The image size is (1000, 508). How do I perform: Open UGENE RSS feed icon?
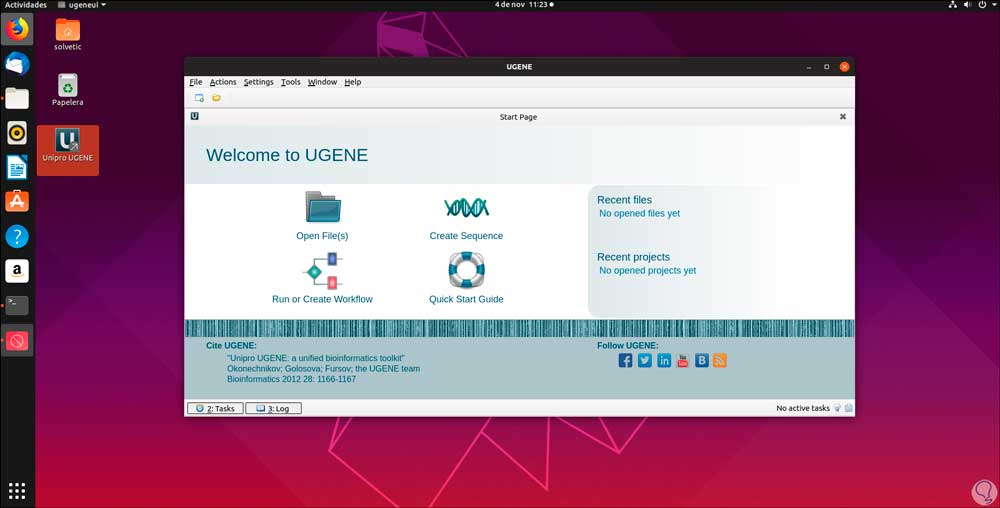720,360
